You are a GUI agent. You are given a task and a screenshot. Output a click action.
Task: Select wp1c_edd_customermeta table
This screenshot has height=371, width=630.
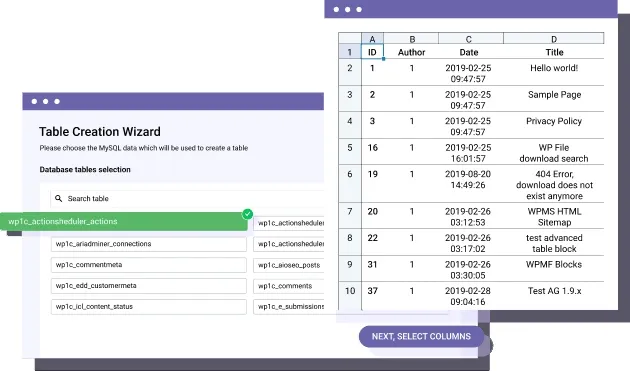[149, 286]
